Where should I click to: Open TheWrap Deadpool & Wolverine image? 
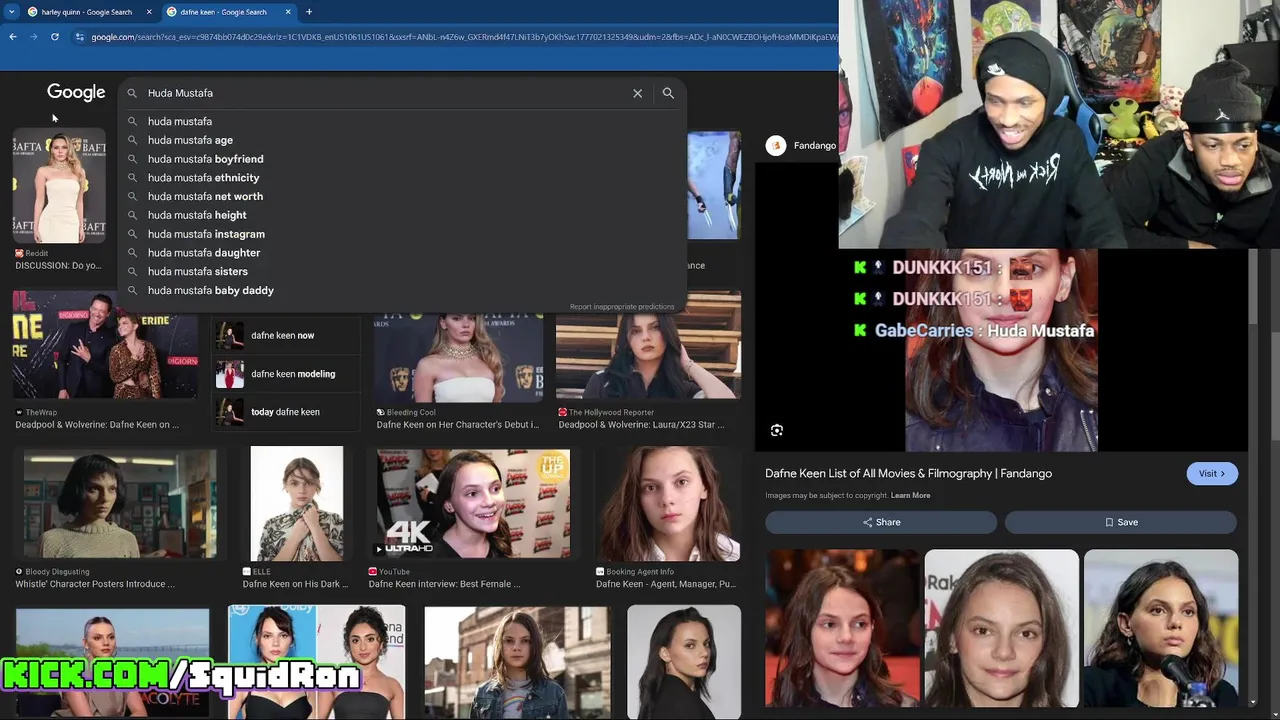pyautogui.click(x=105, y=346)
